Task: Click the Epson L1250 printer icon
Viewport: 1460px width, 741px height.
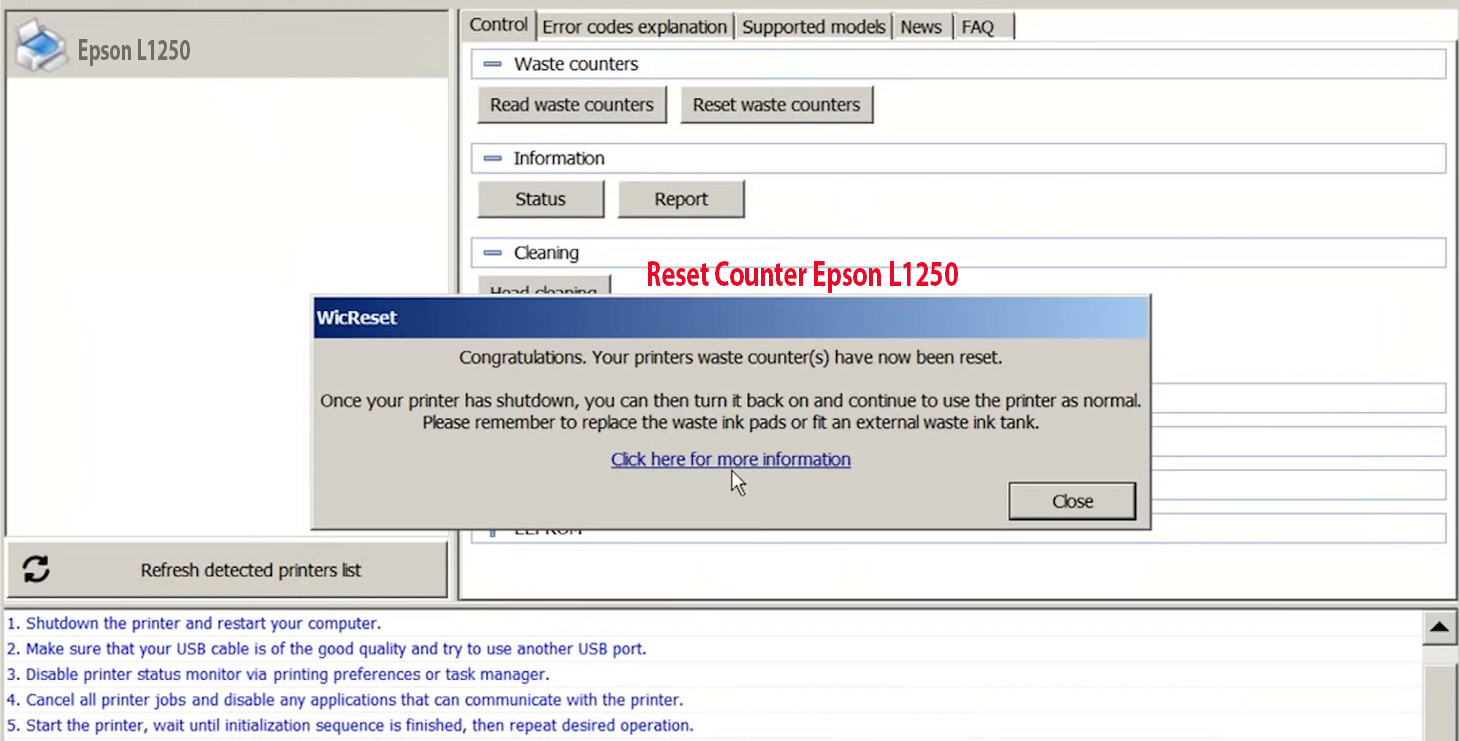Action: pyautogui.click(x=43, y=47)
